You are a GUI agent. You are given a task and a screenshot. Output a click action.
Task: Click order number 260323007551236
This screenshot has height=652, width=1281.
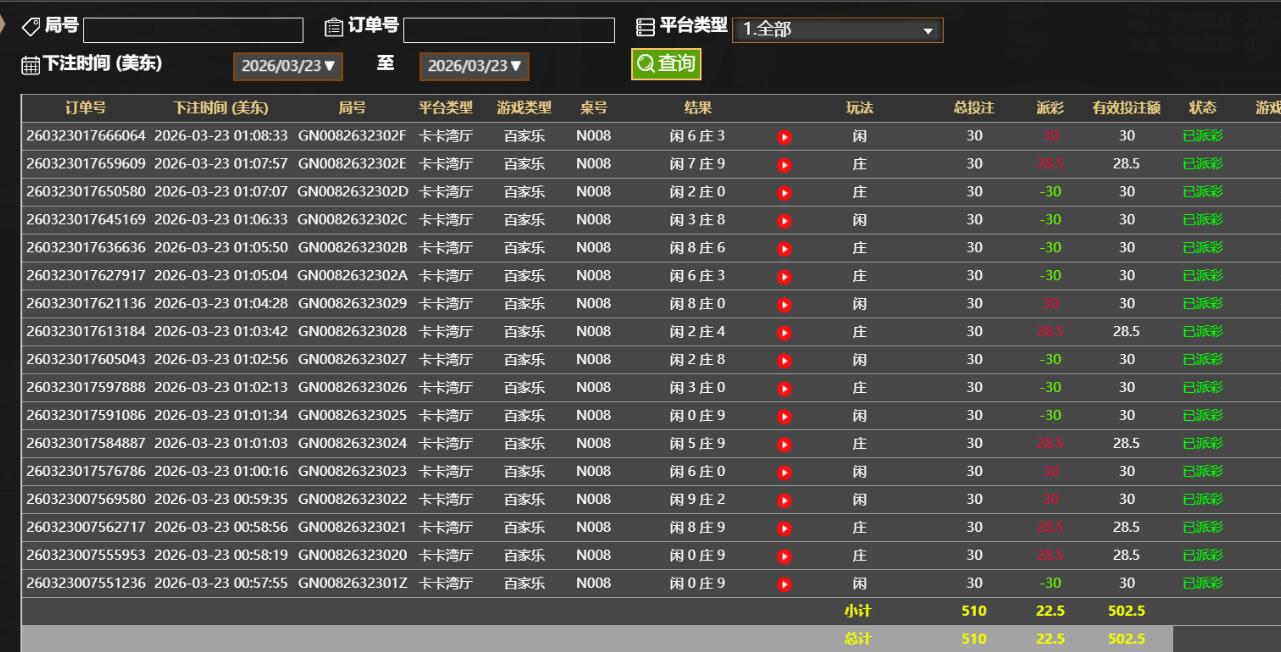(86, 584)
